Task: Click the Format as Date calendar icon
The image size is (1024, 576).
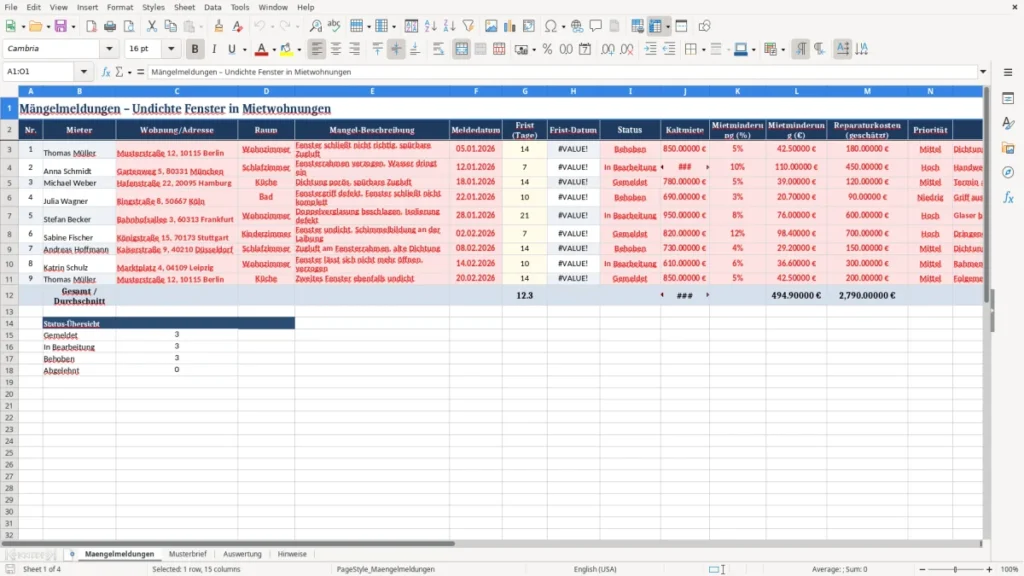Action: [x=585, y=49]
